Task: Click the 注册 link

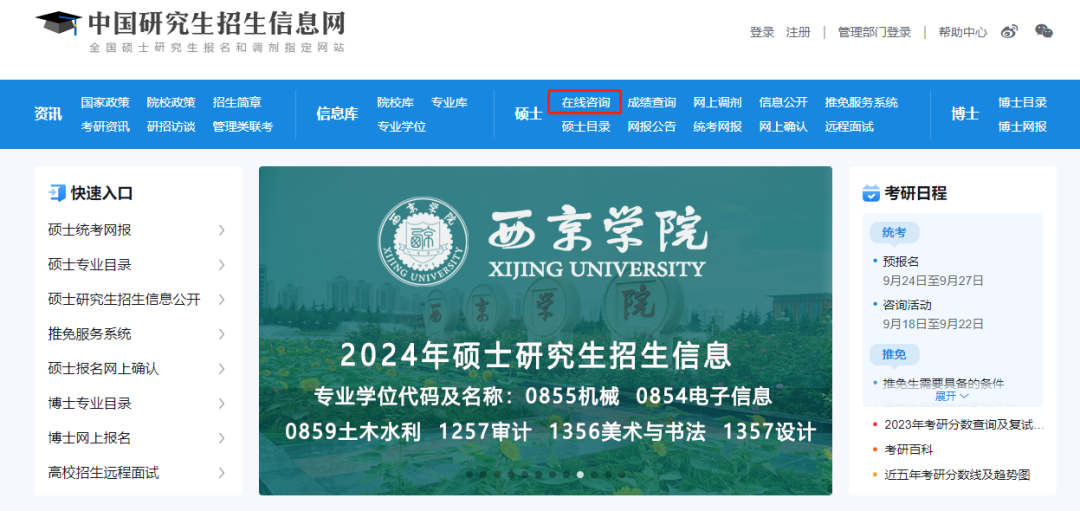Action: click(798, 32)
